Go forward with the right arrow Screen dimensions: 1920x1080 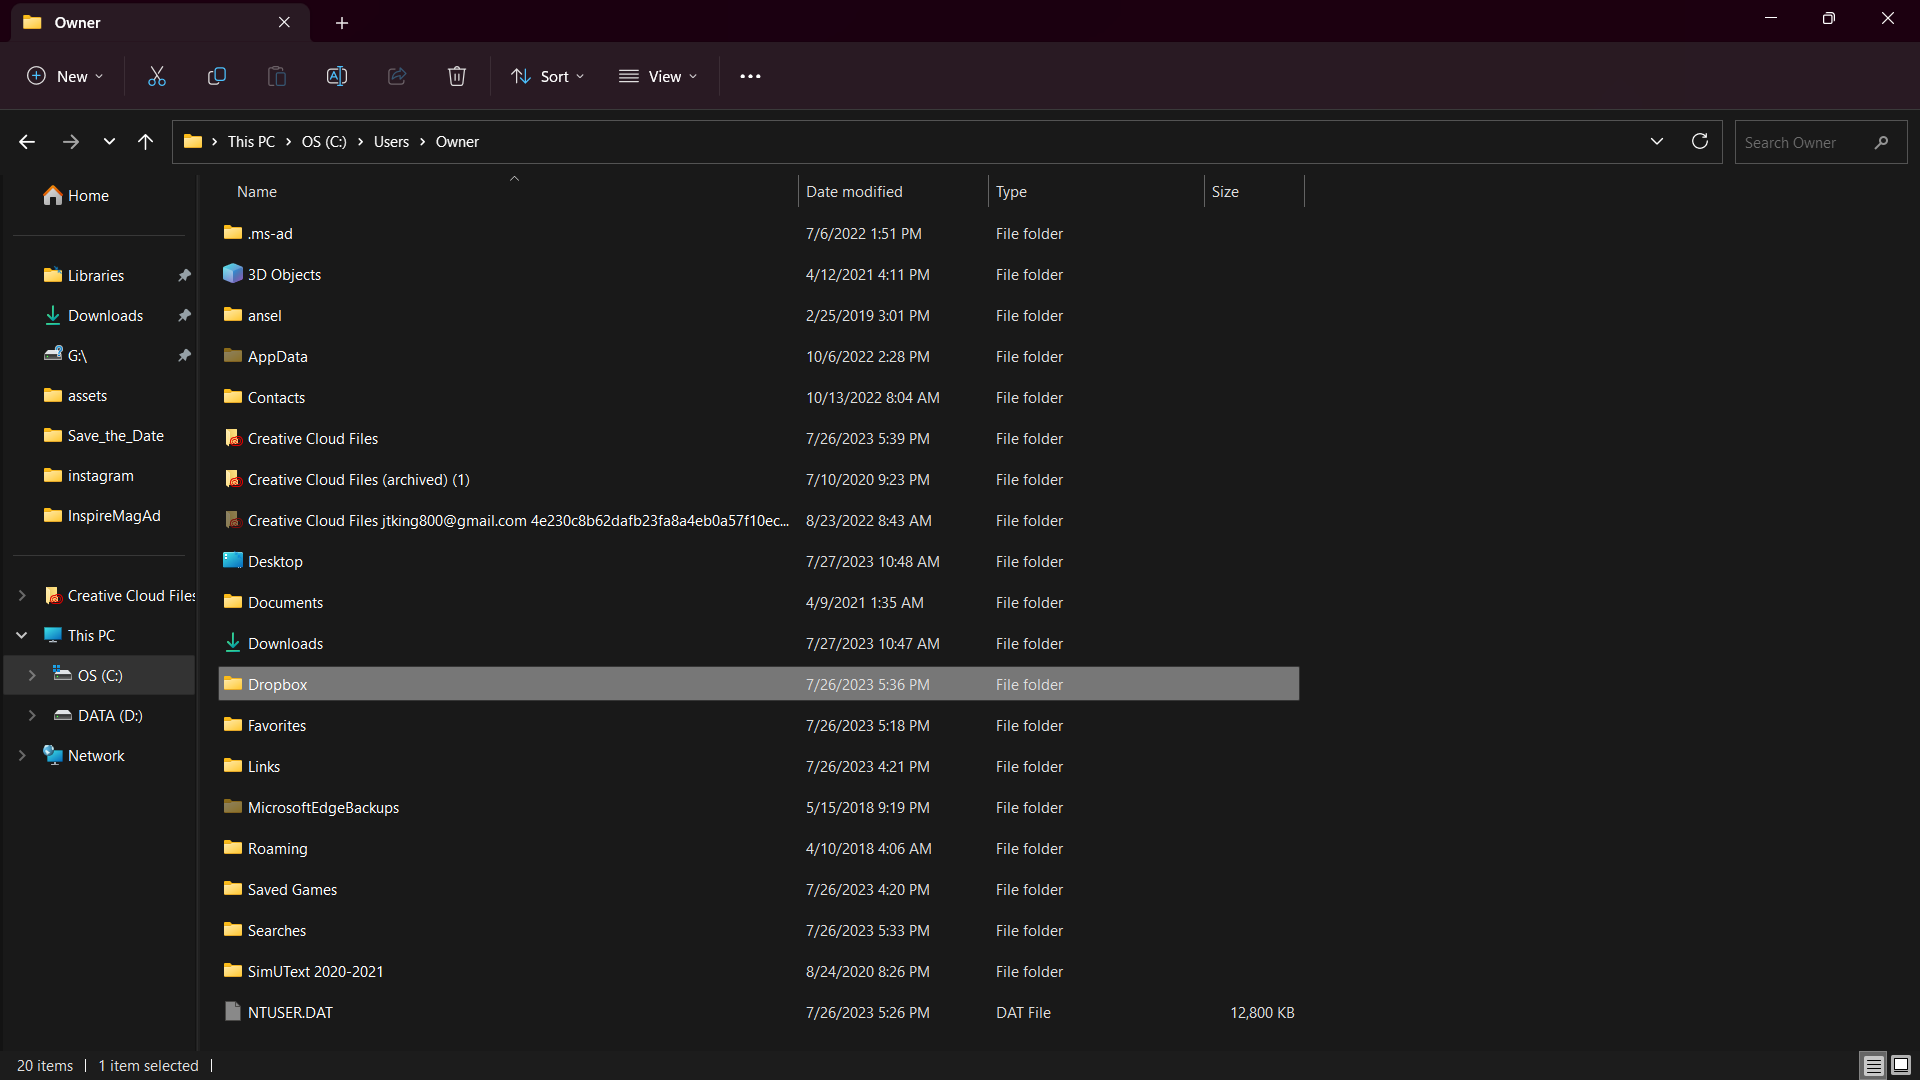[x=70, y=142]
